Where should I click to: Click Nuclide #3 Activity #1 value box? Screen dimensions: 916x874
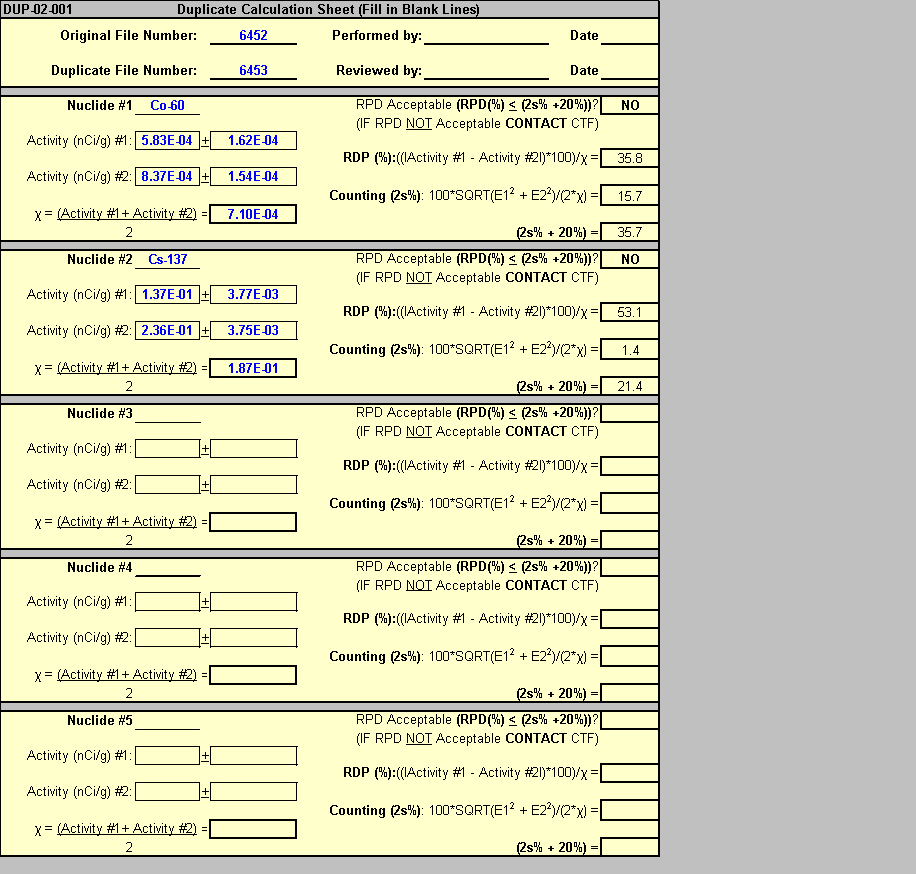coord(168,449)
